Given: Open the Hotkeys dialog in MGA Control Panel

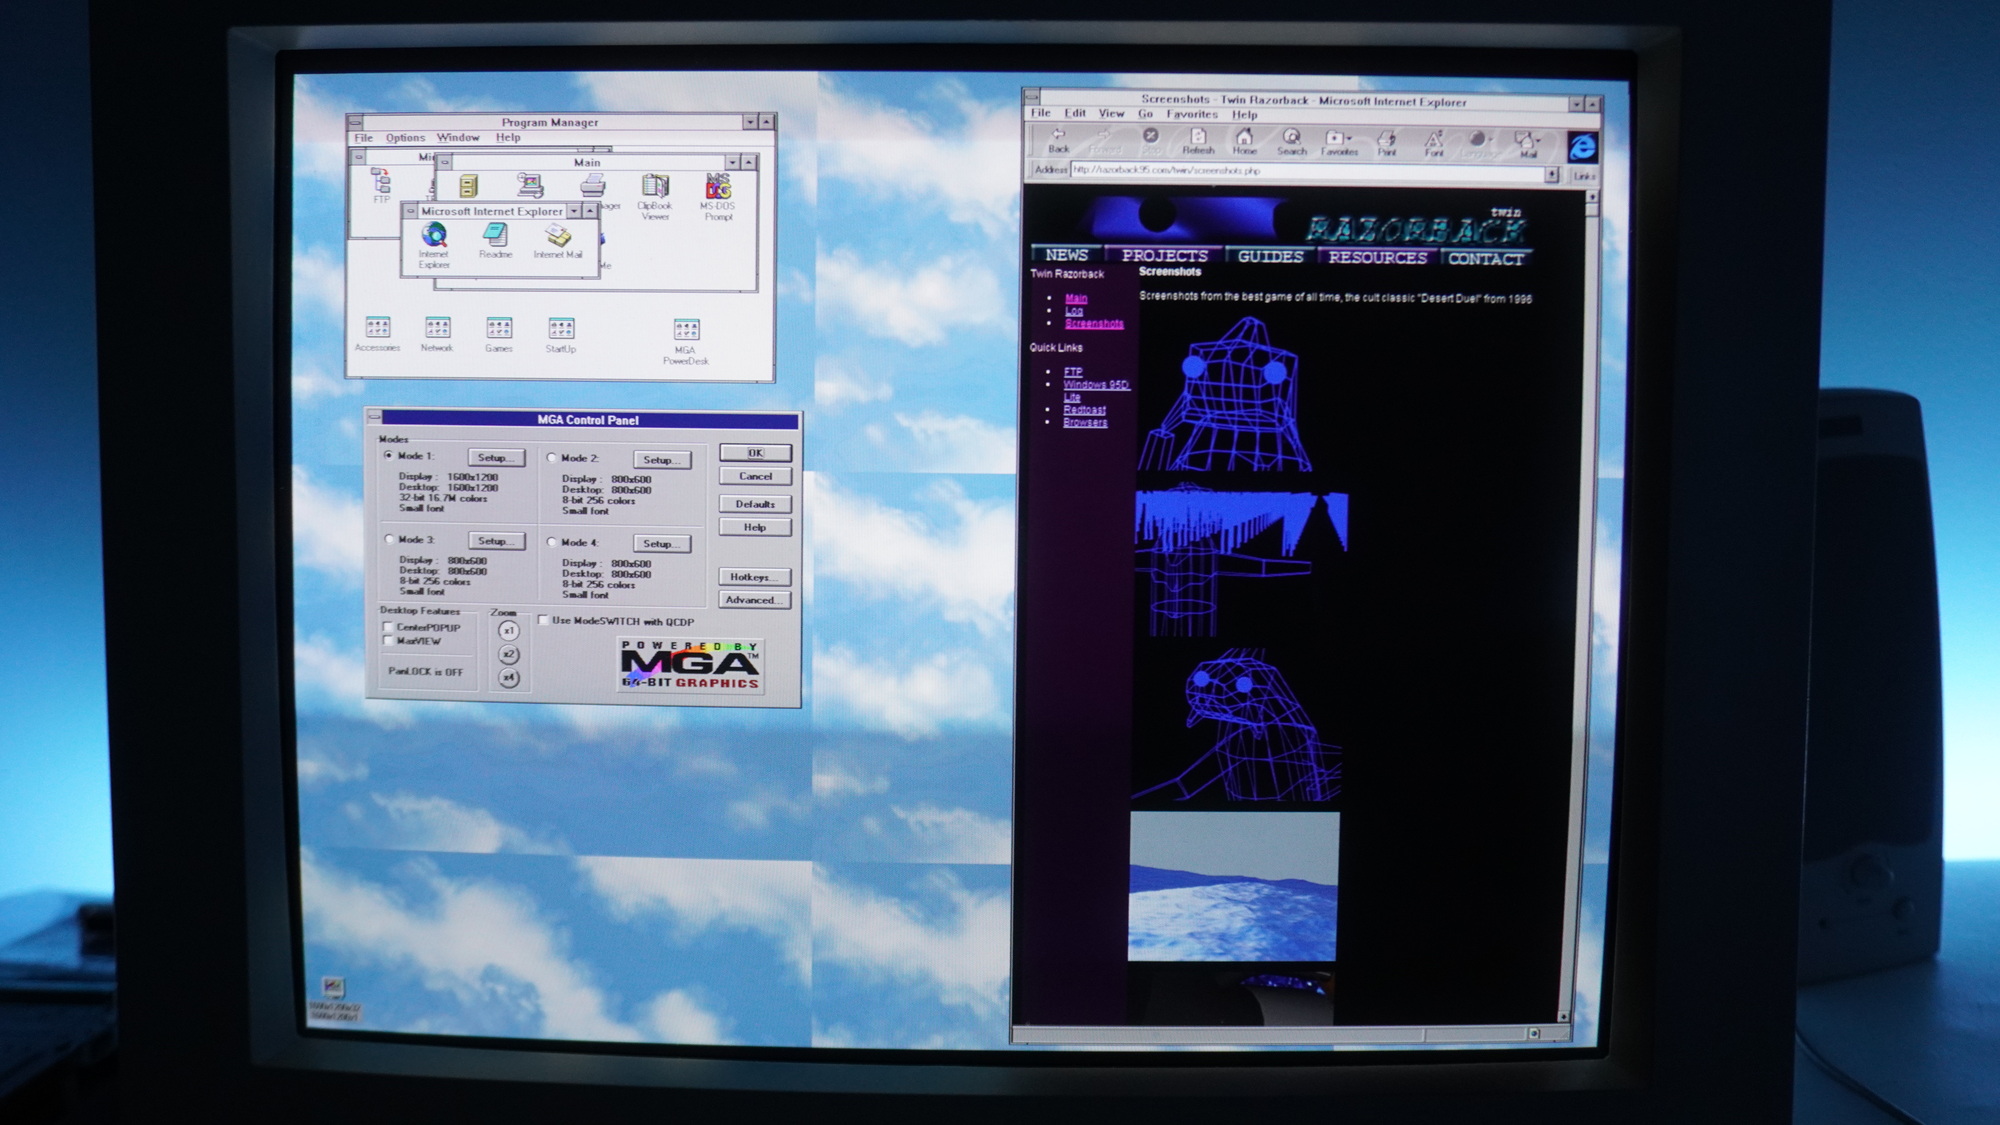Looking at the screenshot, I should [x=755, y=577].
